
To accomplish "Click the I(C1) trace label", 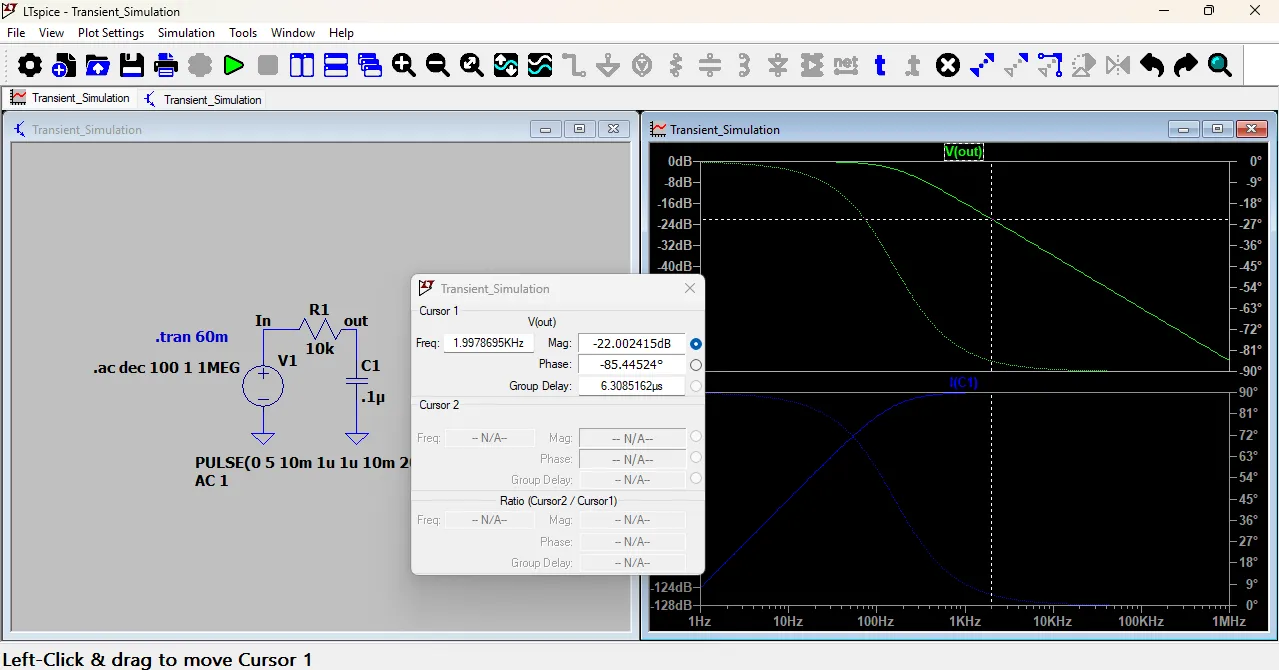I will pos(964,383).
